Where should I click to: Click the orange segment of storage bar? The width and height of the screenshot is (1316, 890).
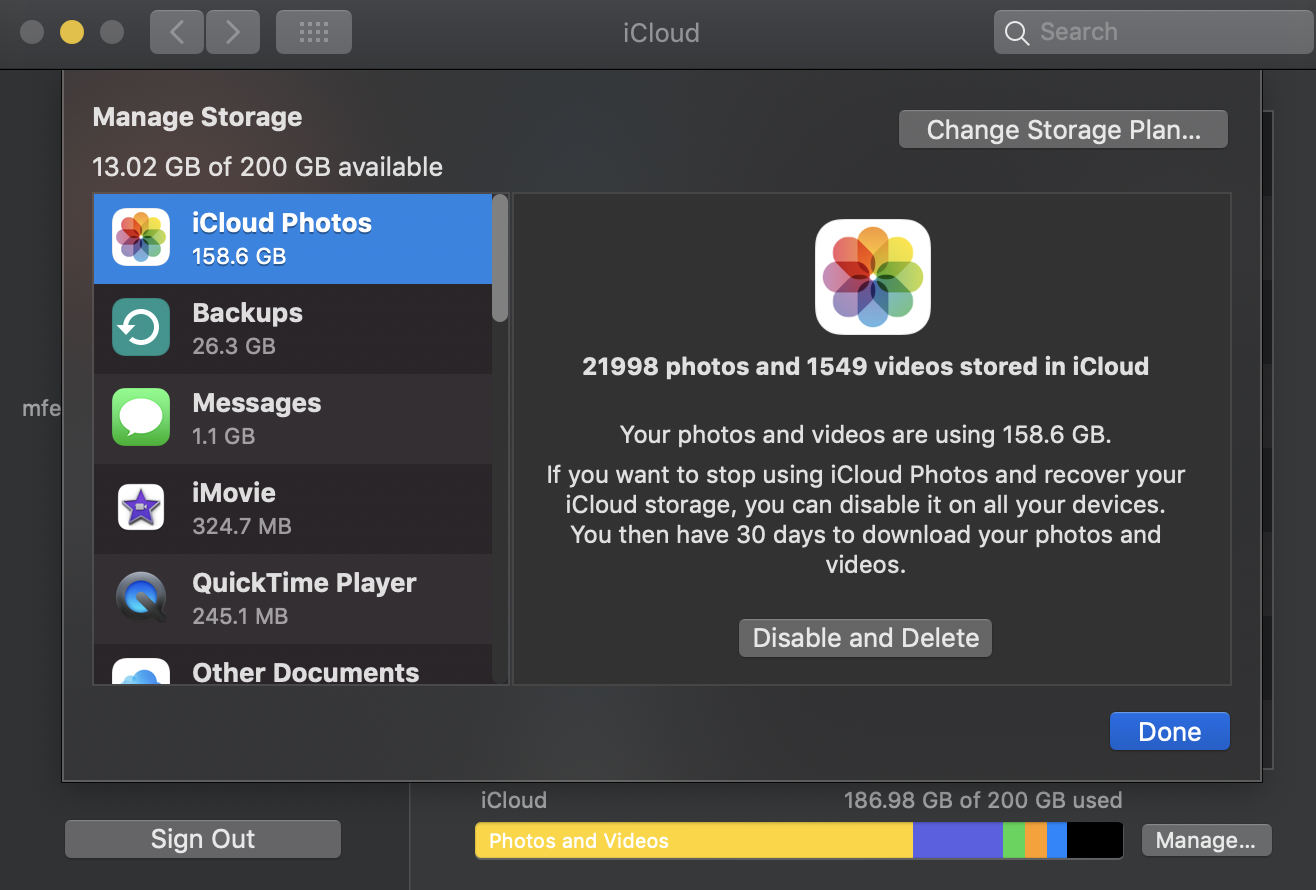(x=1036, y=840)
